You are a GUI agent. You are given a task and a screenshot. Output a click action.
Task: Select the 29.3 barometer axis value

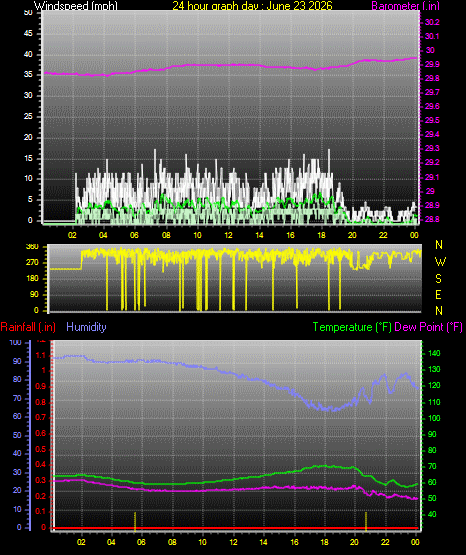tap(432, 148)
